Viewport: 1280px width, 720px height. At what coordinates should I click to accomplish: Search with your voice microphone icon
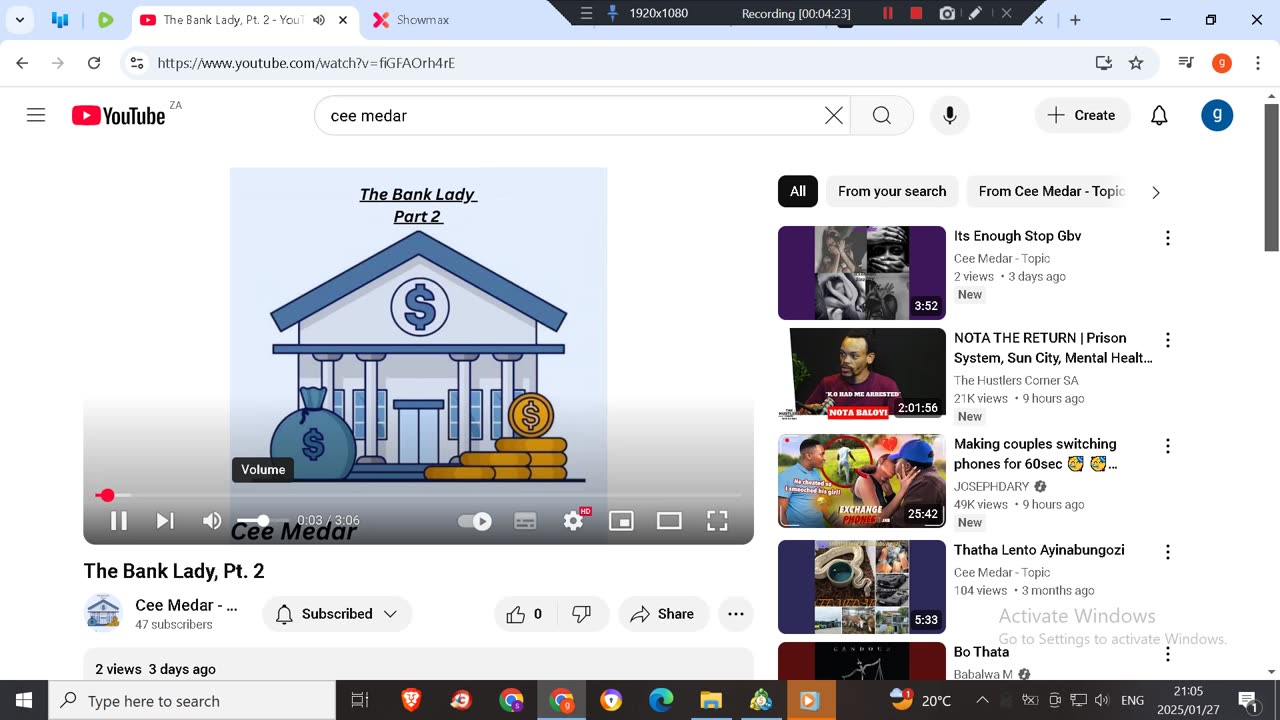coord(950,116)
